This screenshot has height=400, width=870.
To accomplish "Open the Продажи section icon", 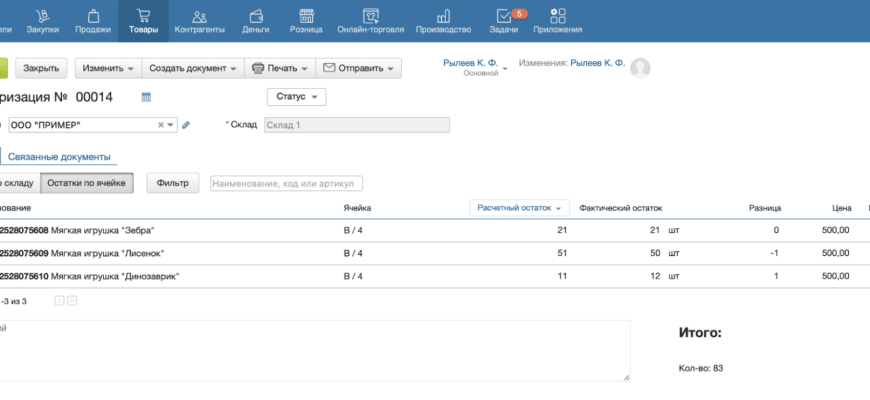I will click(92, 16).
